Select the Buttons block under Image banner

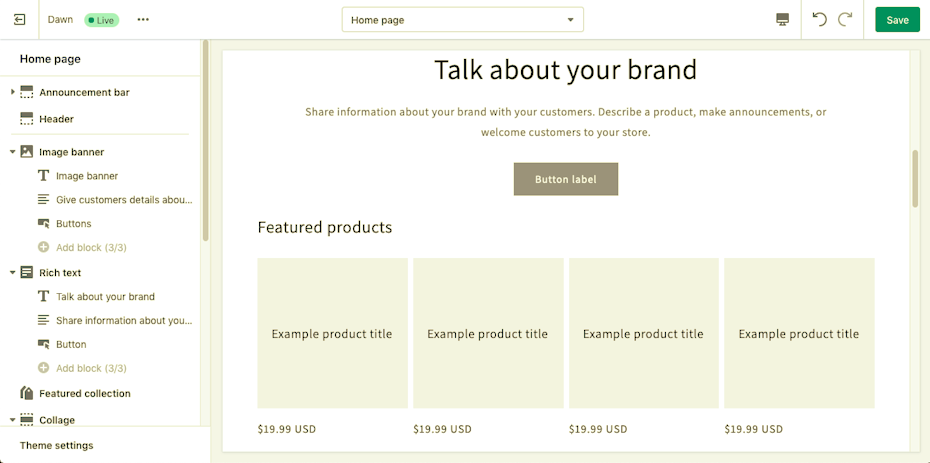point(73,224)
